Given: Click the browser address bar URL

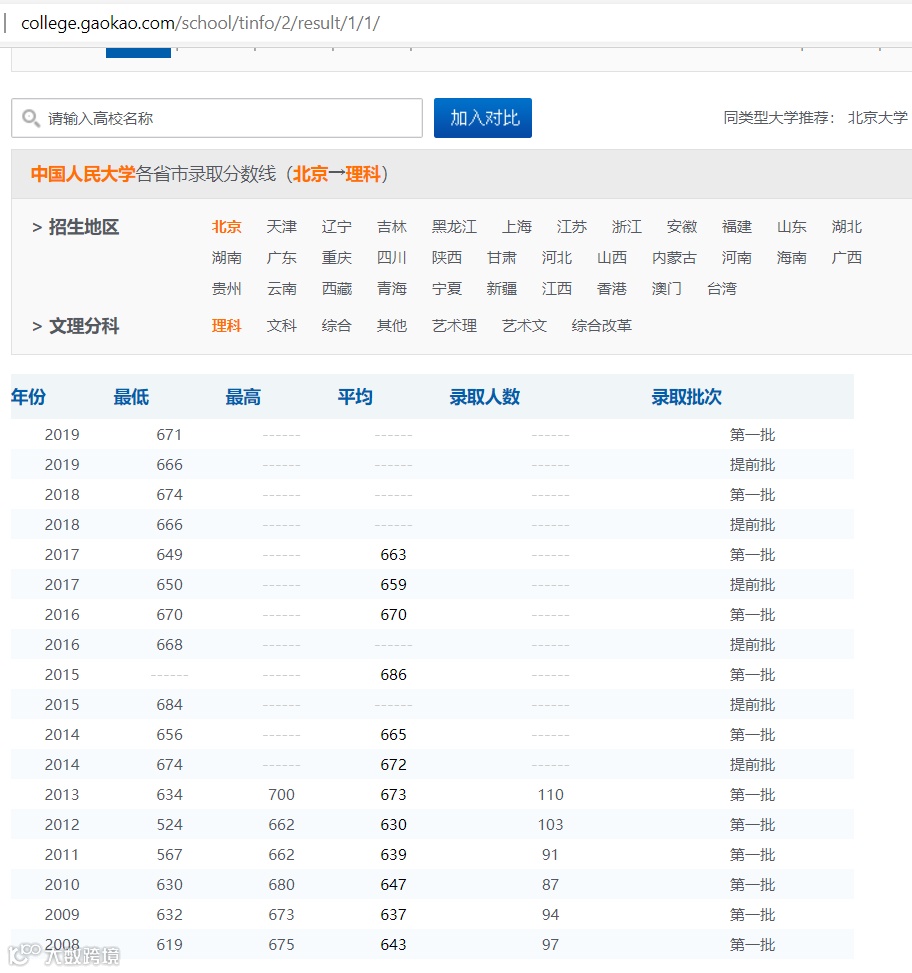Looking at the screenshot, I should click(x=200, y=23).
